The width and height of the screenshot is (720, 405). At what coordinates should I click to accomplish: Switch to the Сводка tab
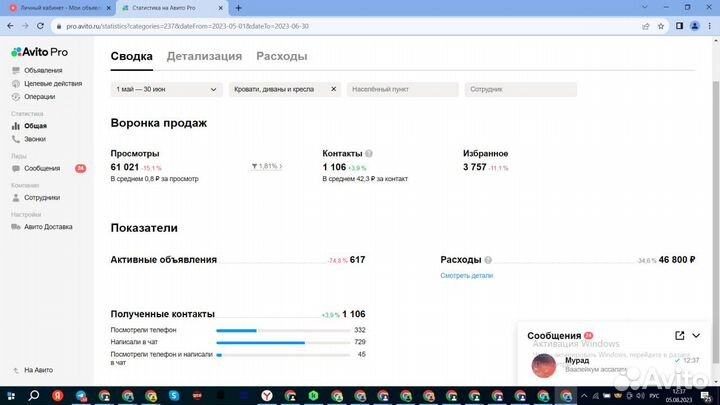(131, 56)
